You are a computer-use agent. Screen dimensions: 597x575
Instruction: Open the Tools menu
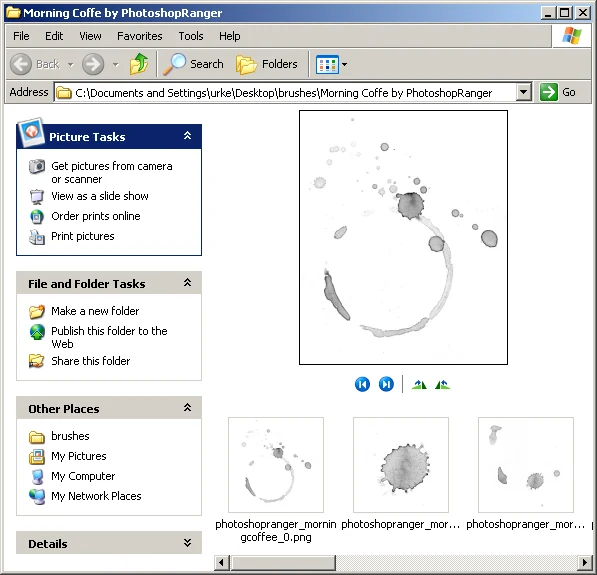click(x=191, y=36)
